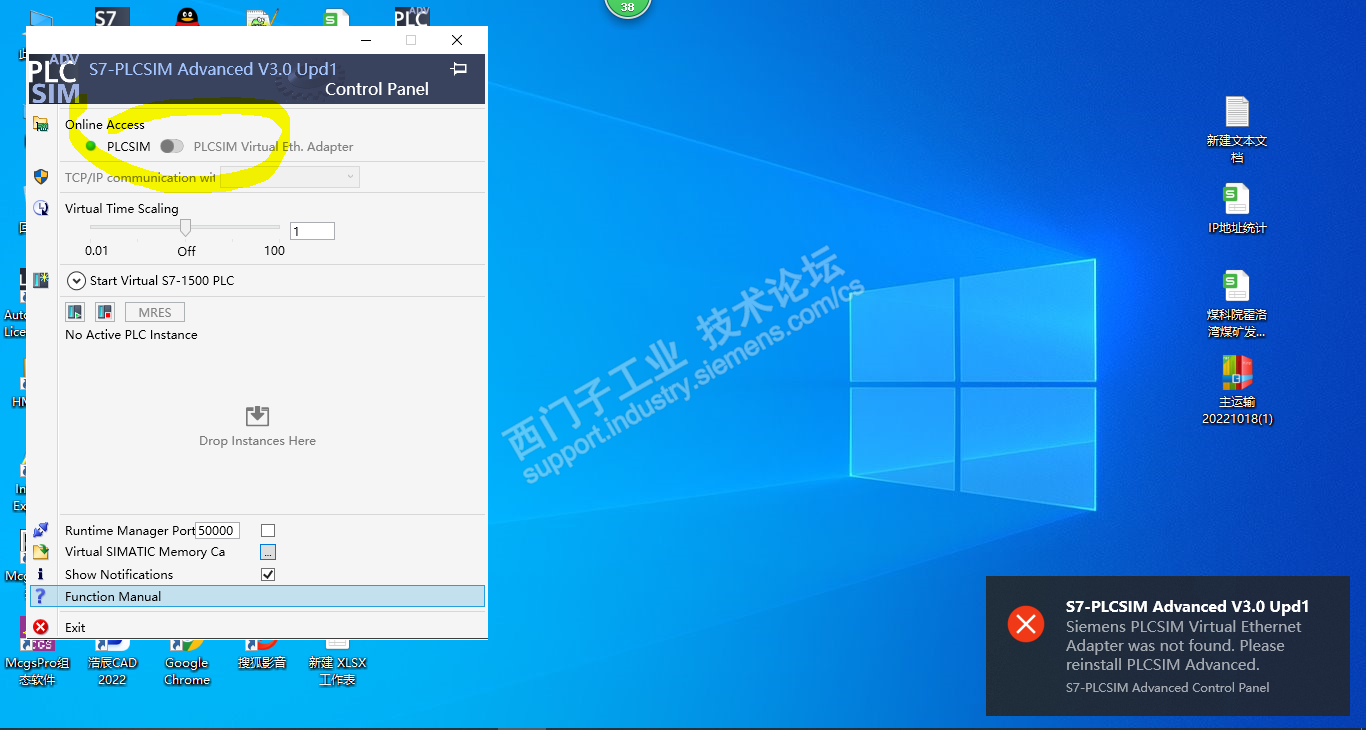Click the Virtual Time Scaling slider handle

point(185,228)
